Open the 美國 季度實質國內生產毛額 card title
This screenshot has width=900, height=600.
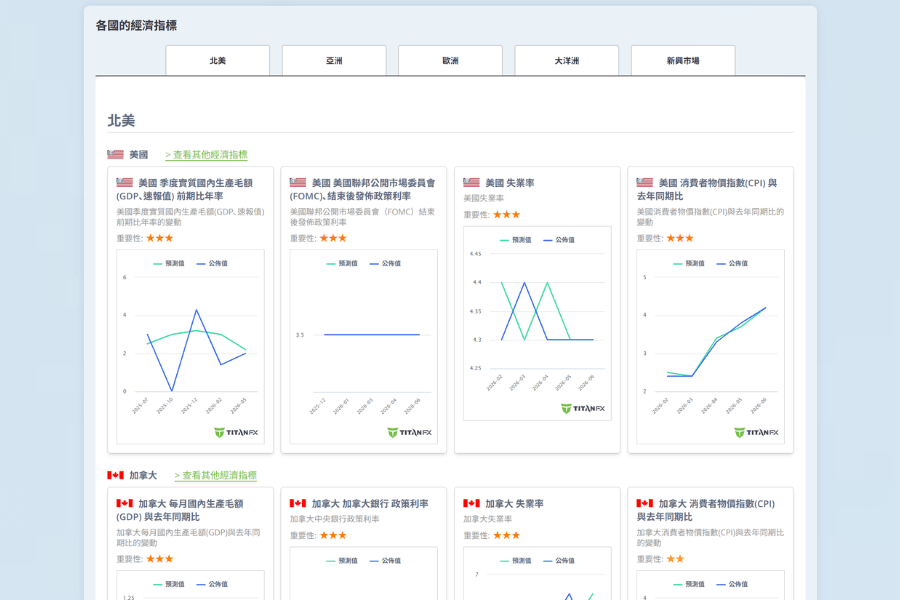coord(185,189)
